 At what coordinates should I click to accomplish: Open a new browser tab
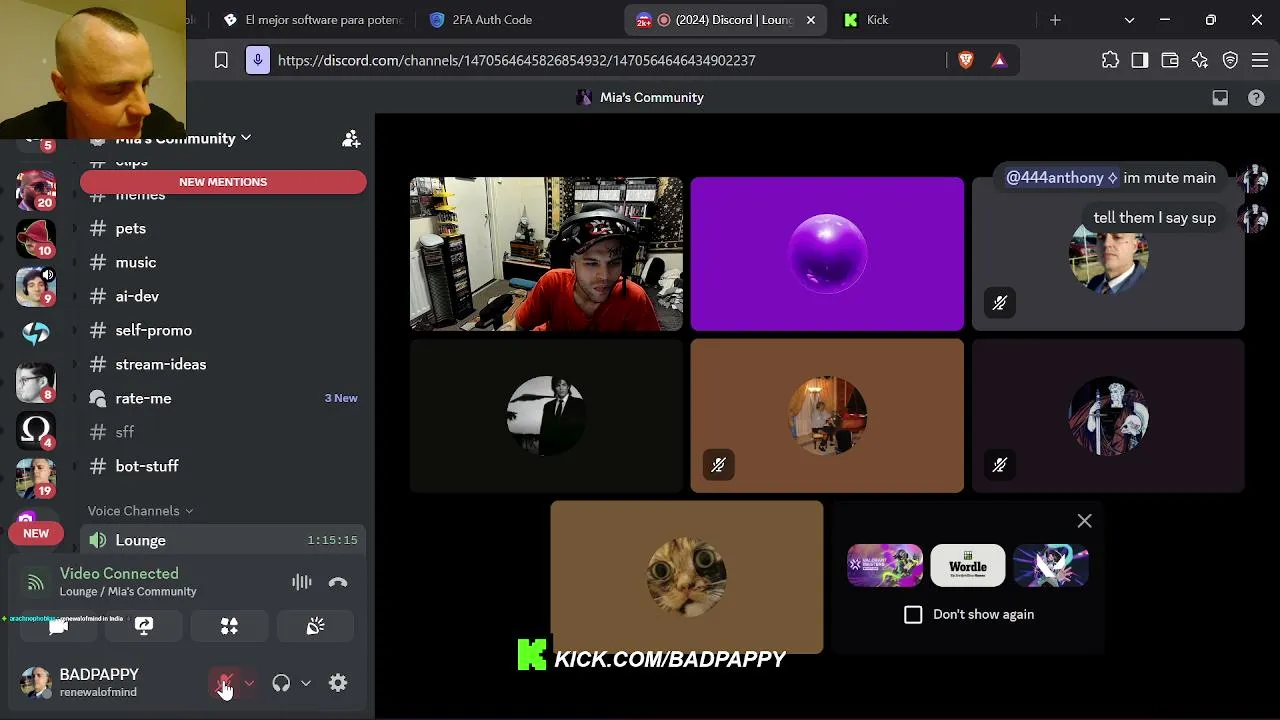click(1055, 20)
